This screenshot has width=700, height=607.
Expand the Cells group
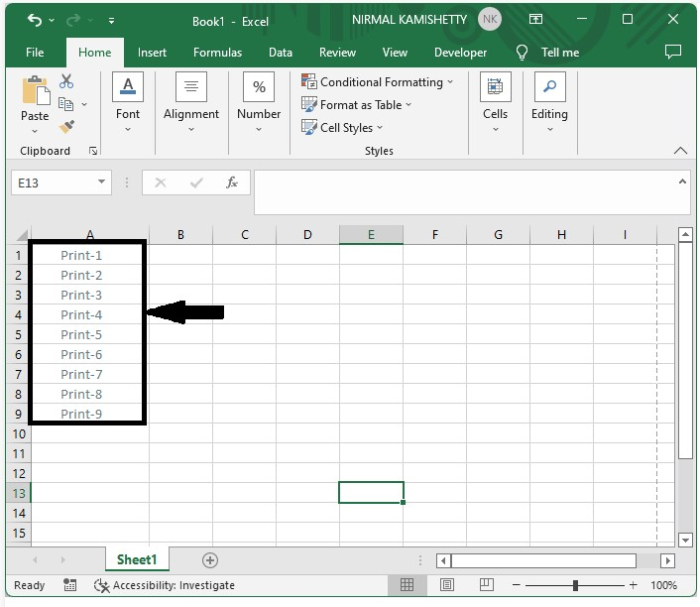[495, 103]
